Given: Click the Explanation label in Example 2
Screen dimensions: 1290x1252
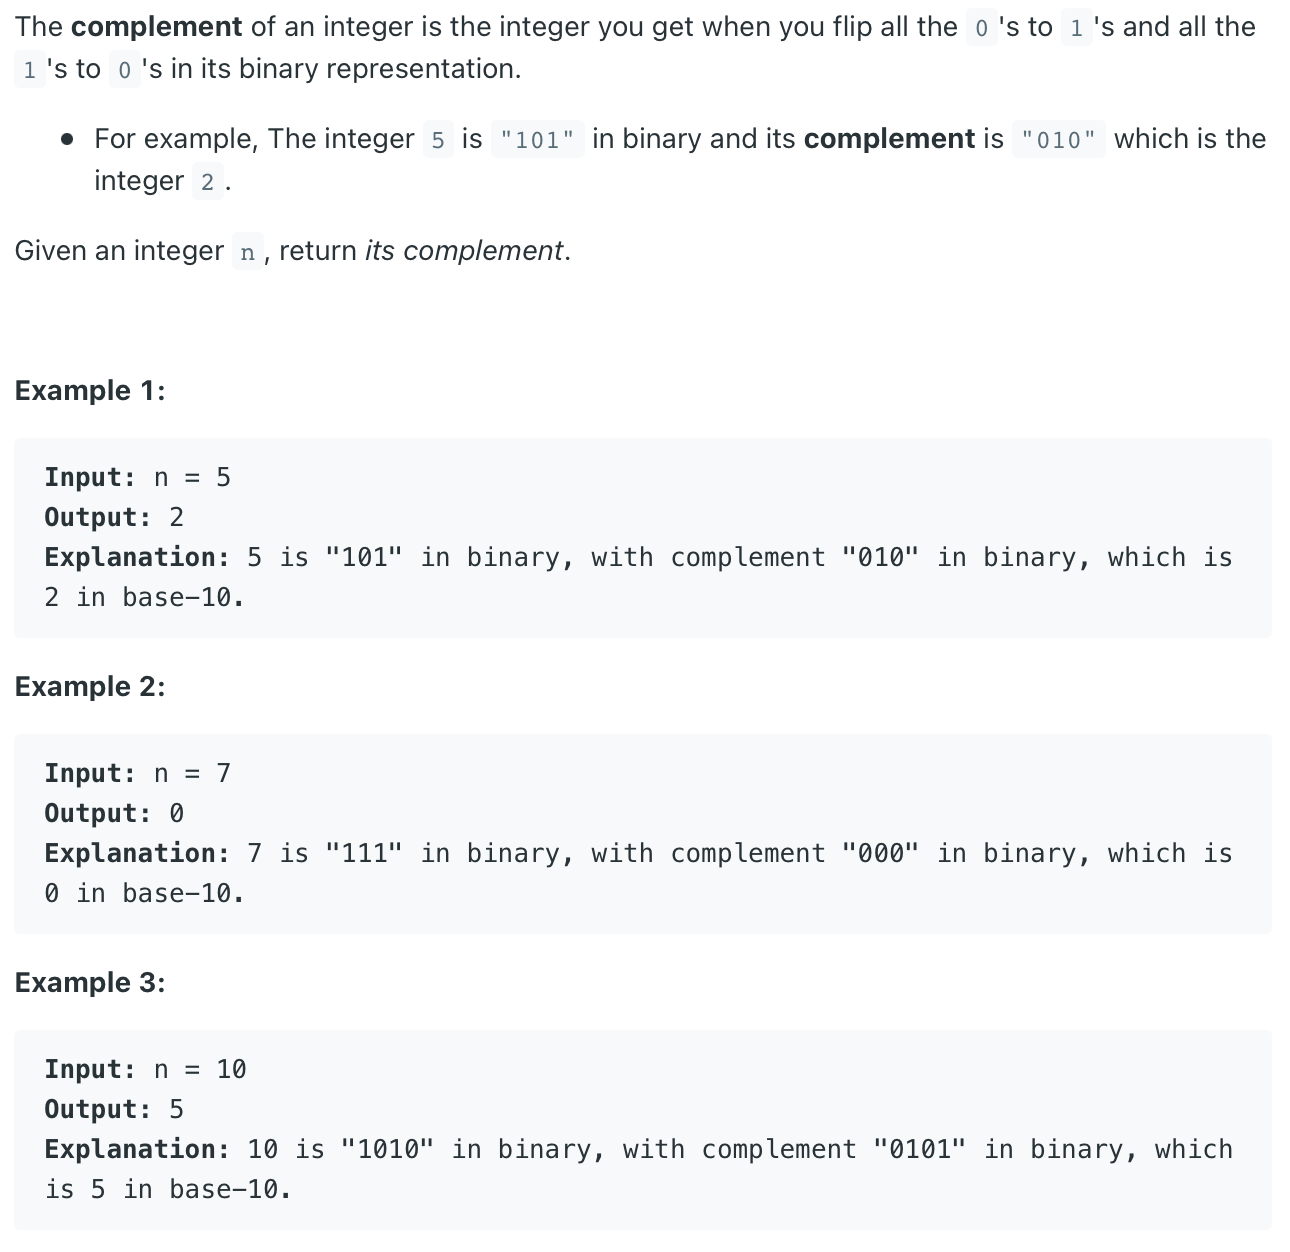Looking at the screenshot, I should (x=137, y=853).
